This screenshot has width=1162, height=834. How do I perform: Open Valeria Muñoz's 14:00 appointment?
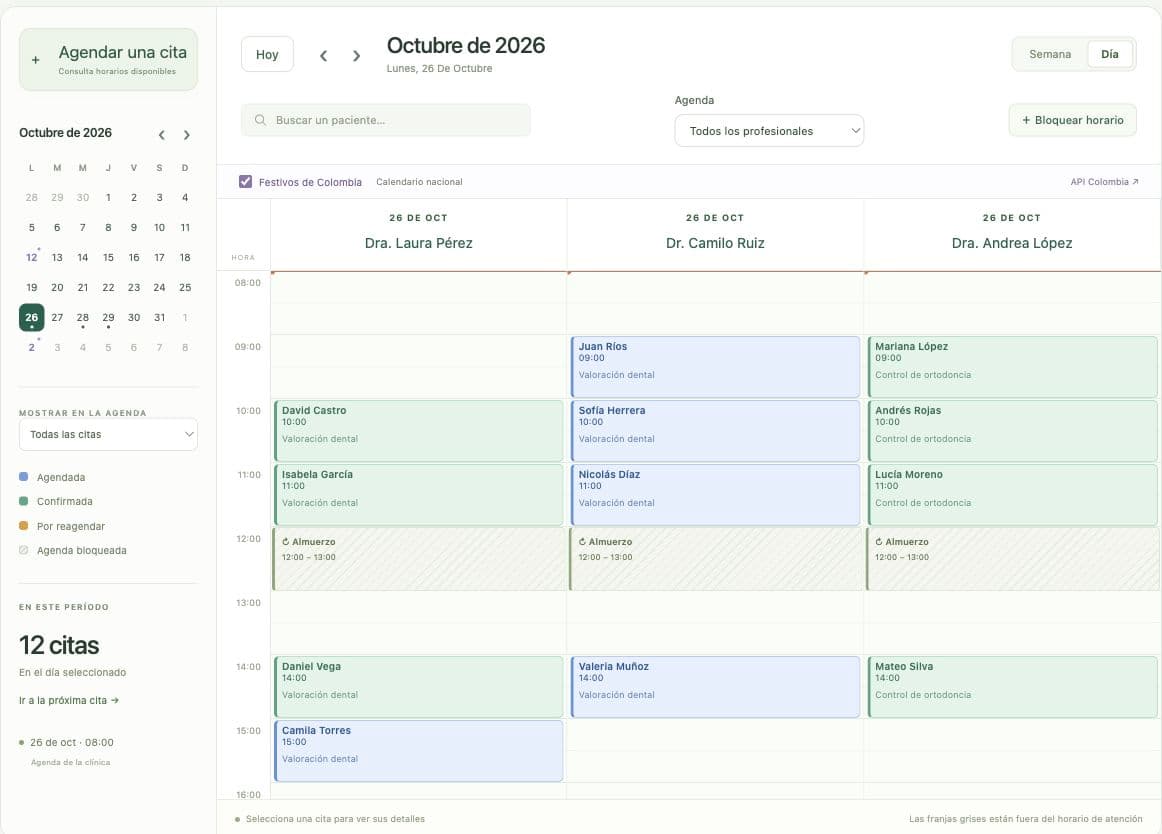coord(715,686)
